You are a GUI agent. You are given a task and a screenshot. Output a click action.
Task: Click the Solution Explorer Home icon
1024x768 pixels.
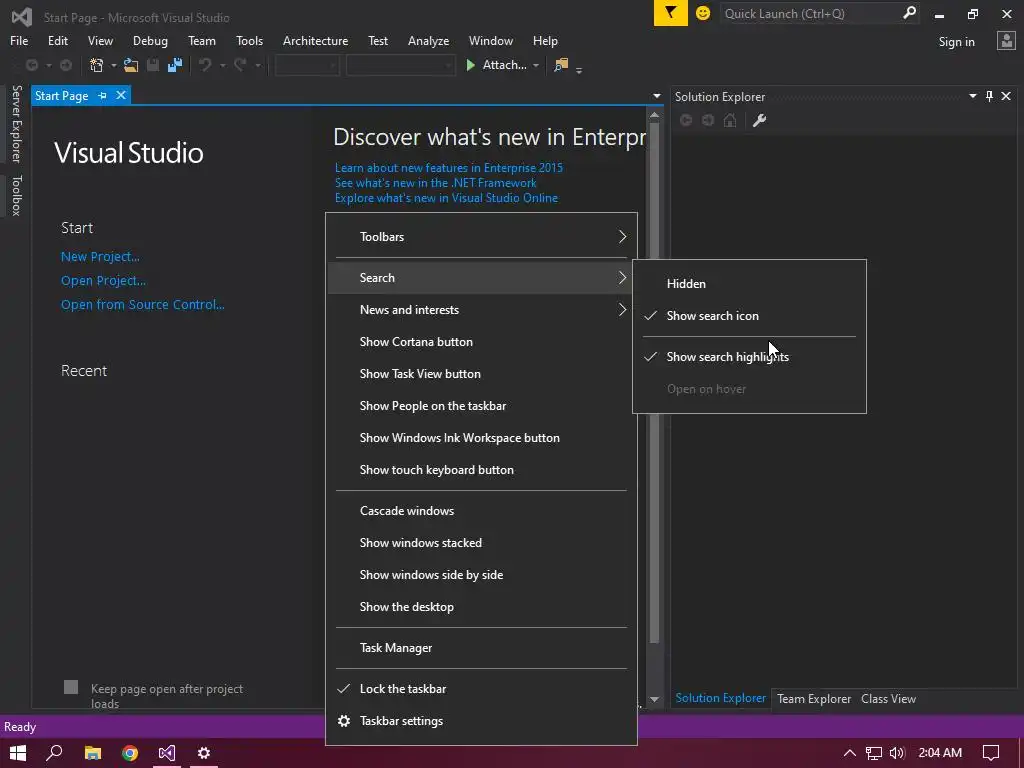pos(730,120)
